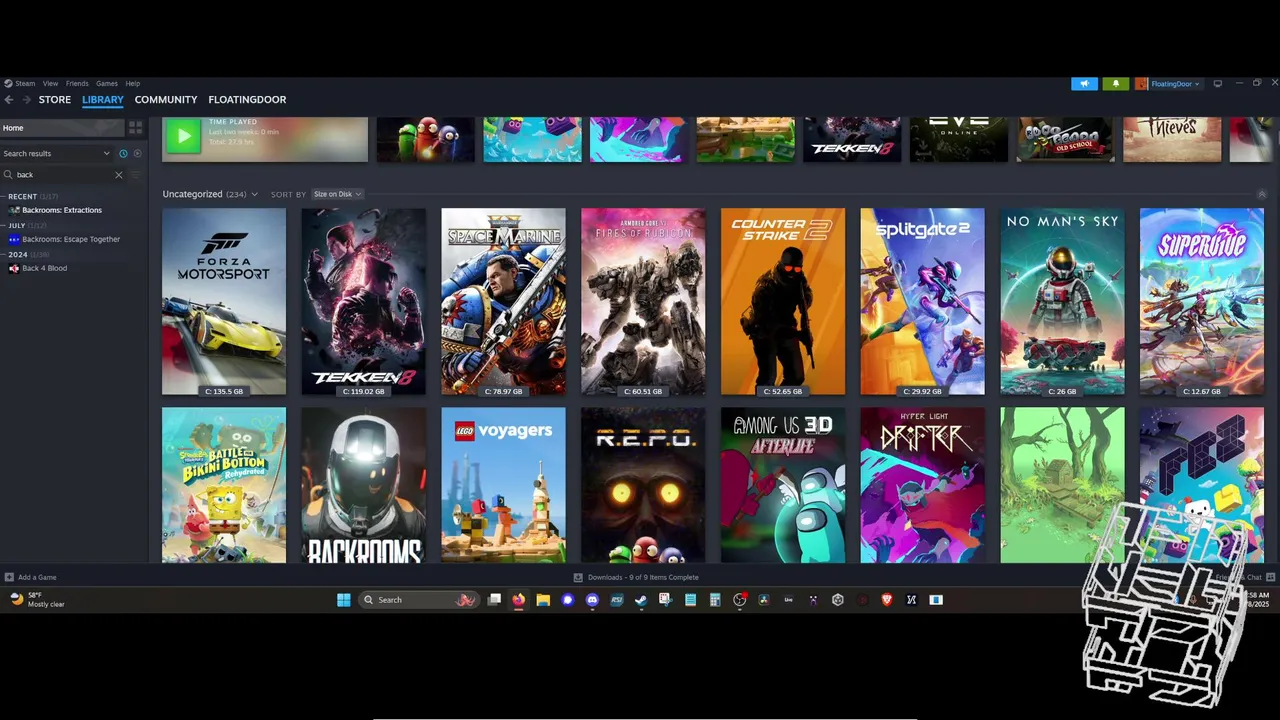Toggle sort by recent activity clock

click(123, 154)
